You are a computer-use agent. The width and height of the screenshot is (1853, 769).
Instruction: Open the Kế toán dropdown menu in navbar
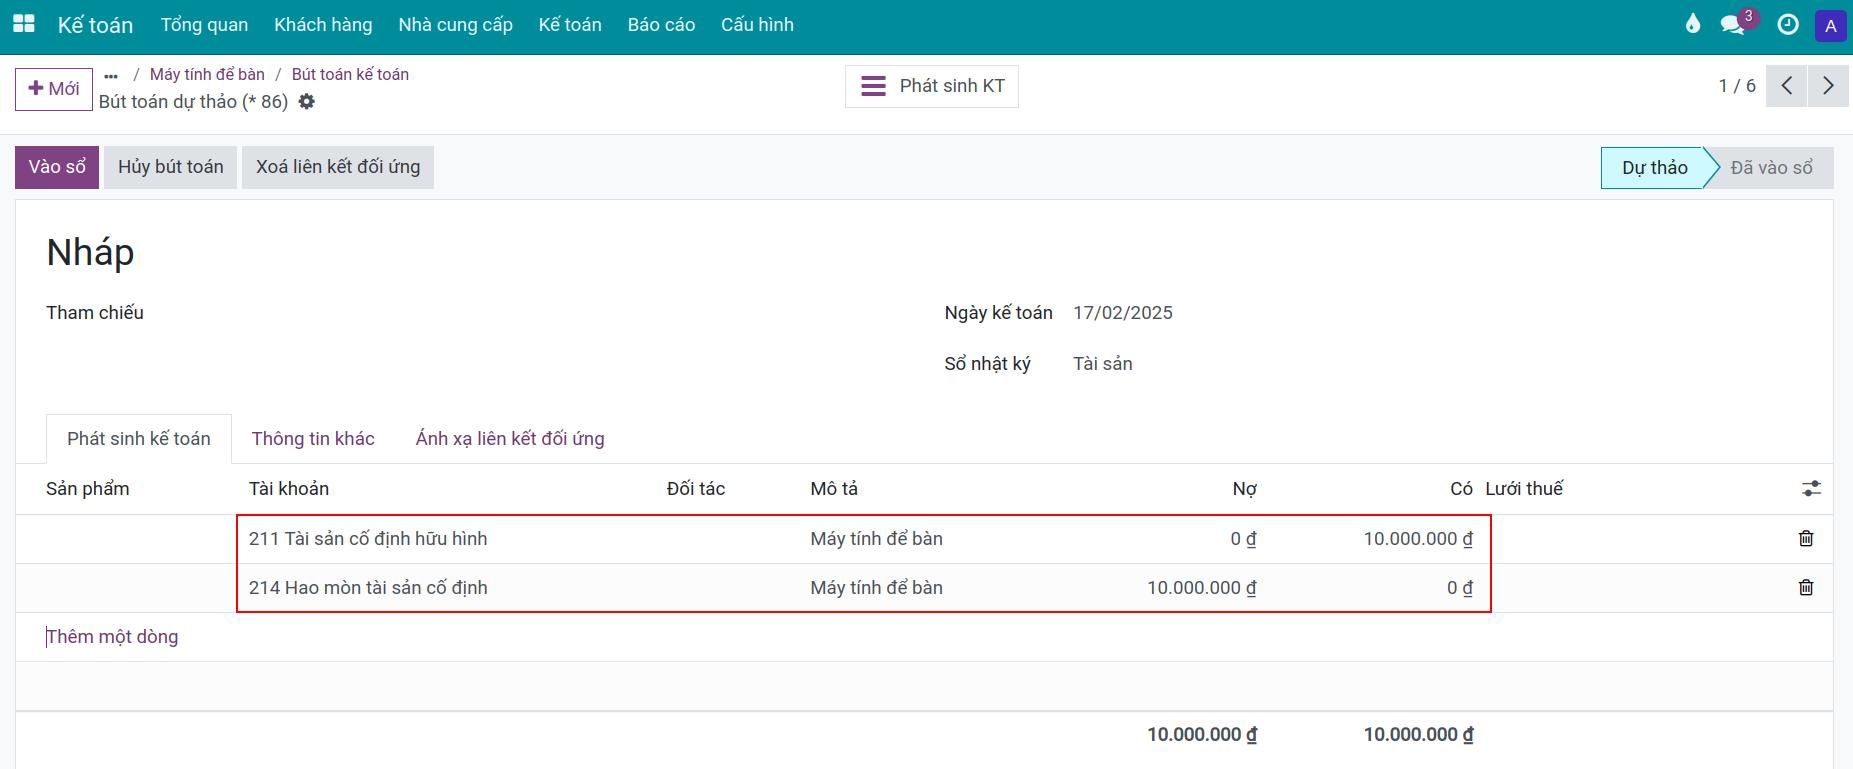570,25
